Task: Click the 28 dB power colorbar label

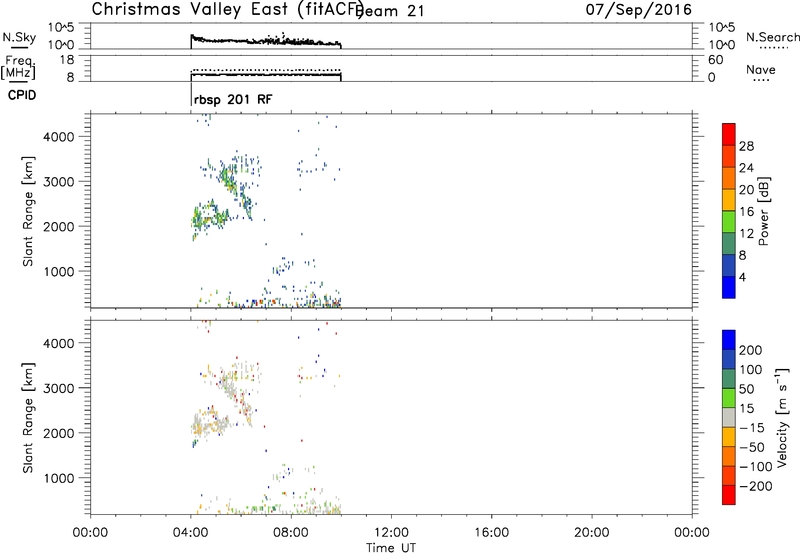Action: click(746, 146)
